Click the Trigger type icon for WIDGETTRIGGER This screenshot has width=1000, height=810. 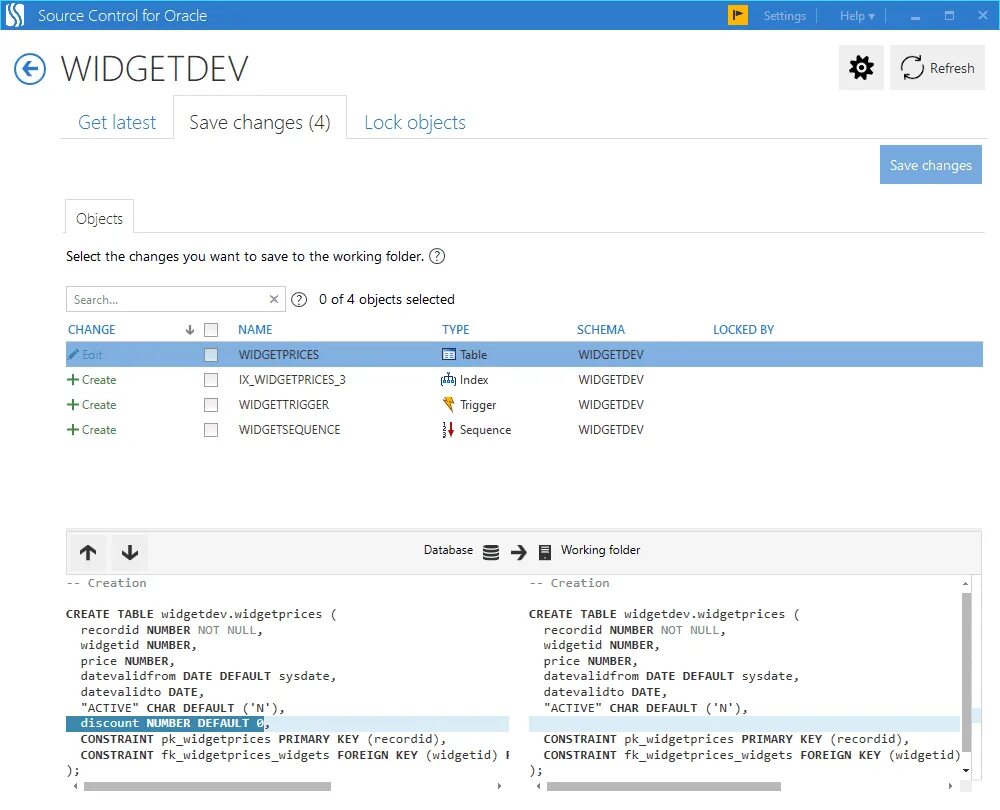448,404
